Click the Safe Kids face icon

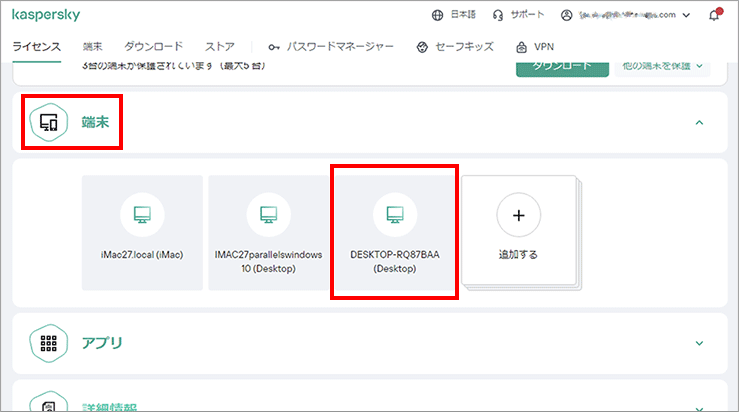tap(422, 47)
